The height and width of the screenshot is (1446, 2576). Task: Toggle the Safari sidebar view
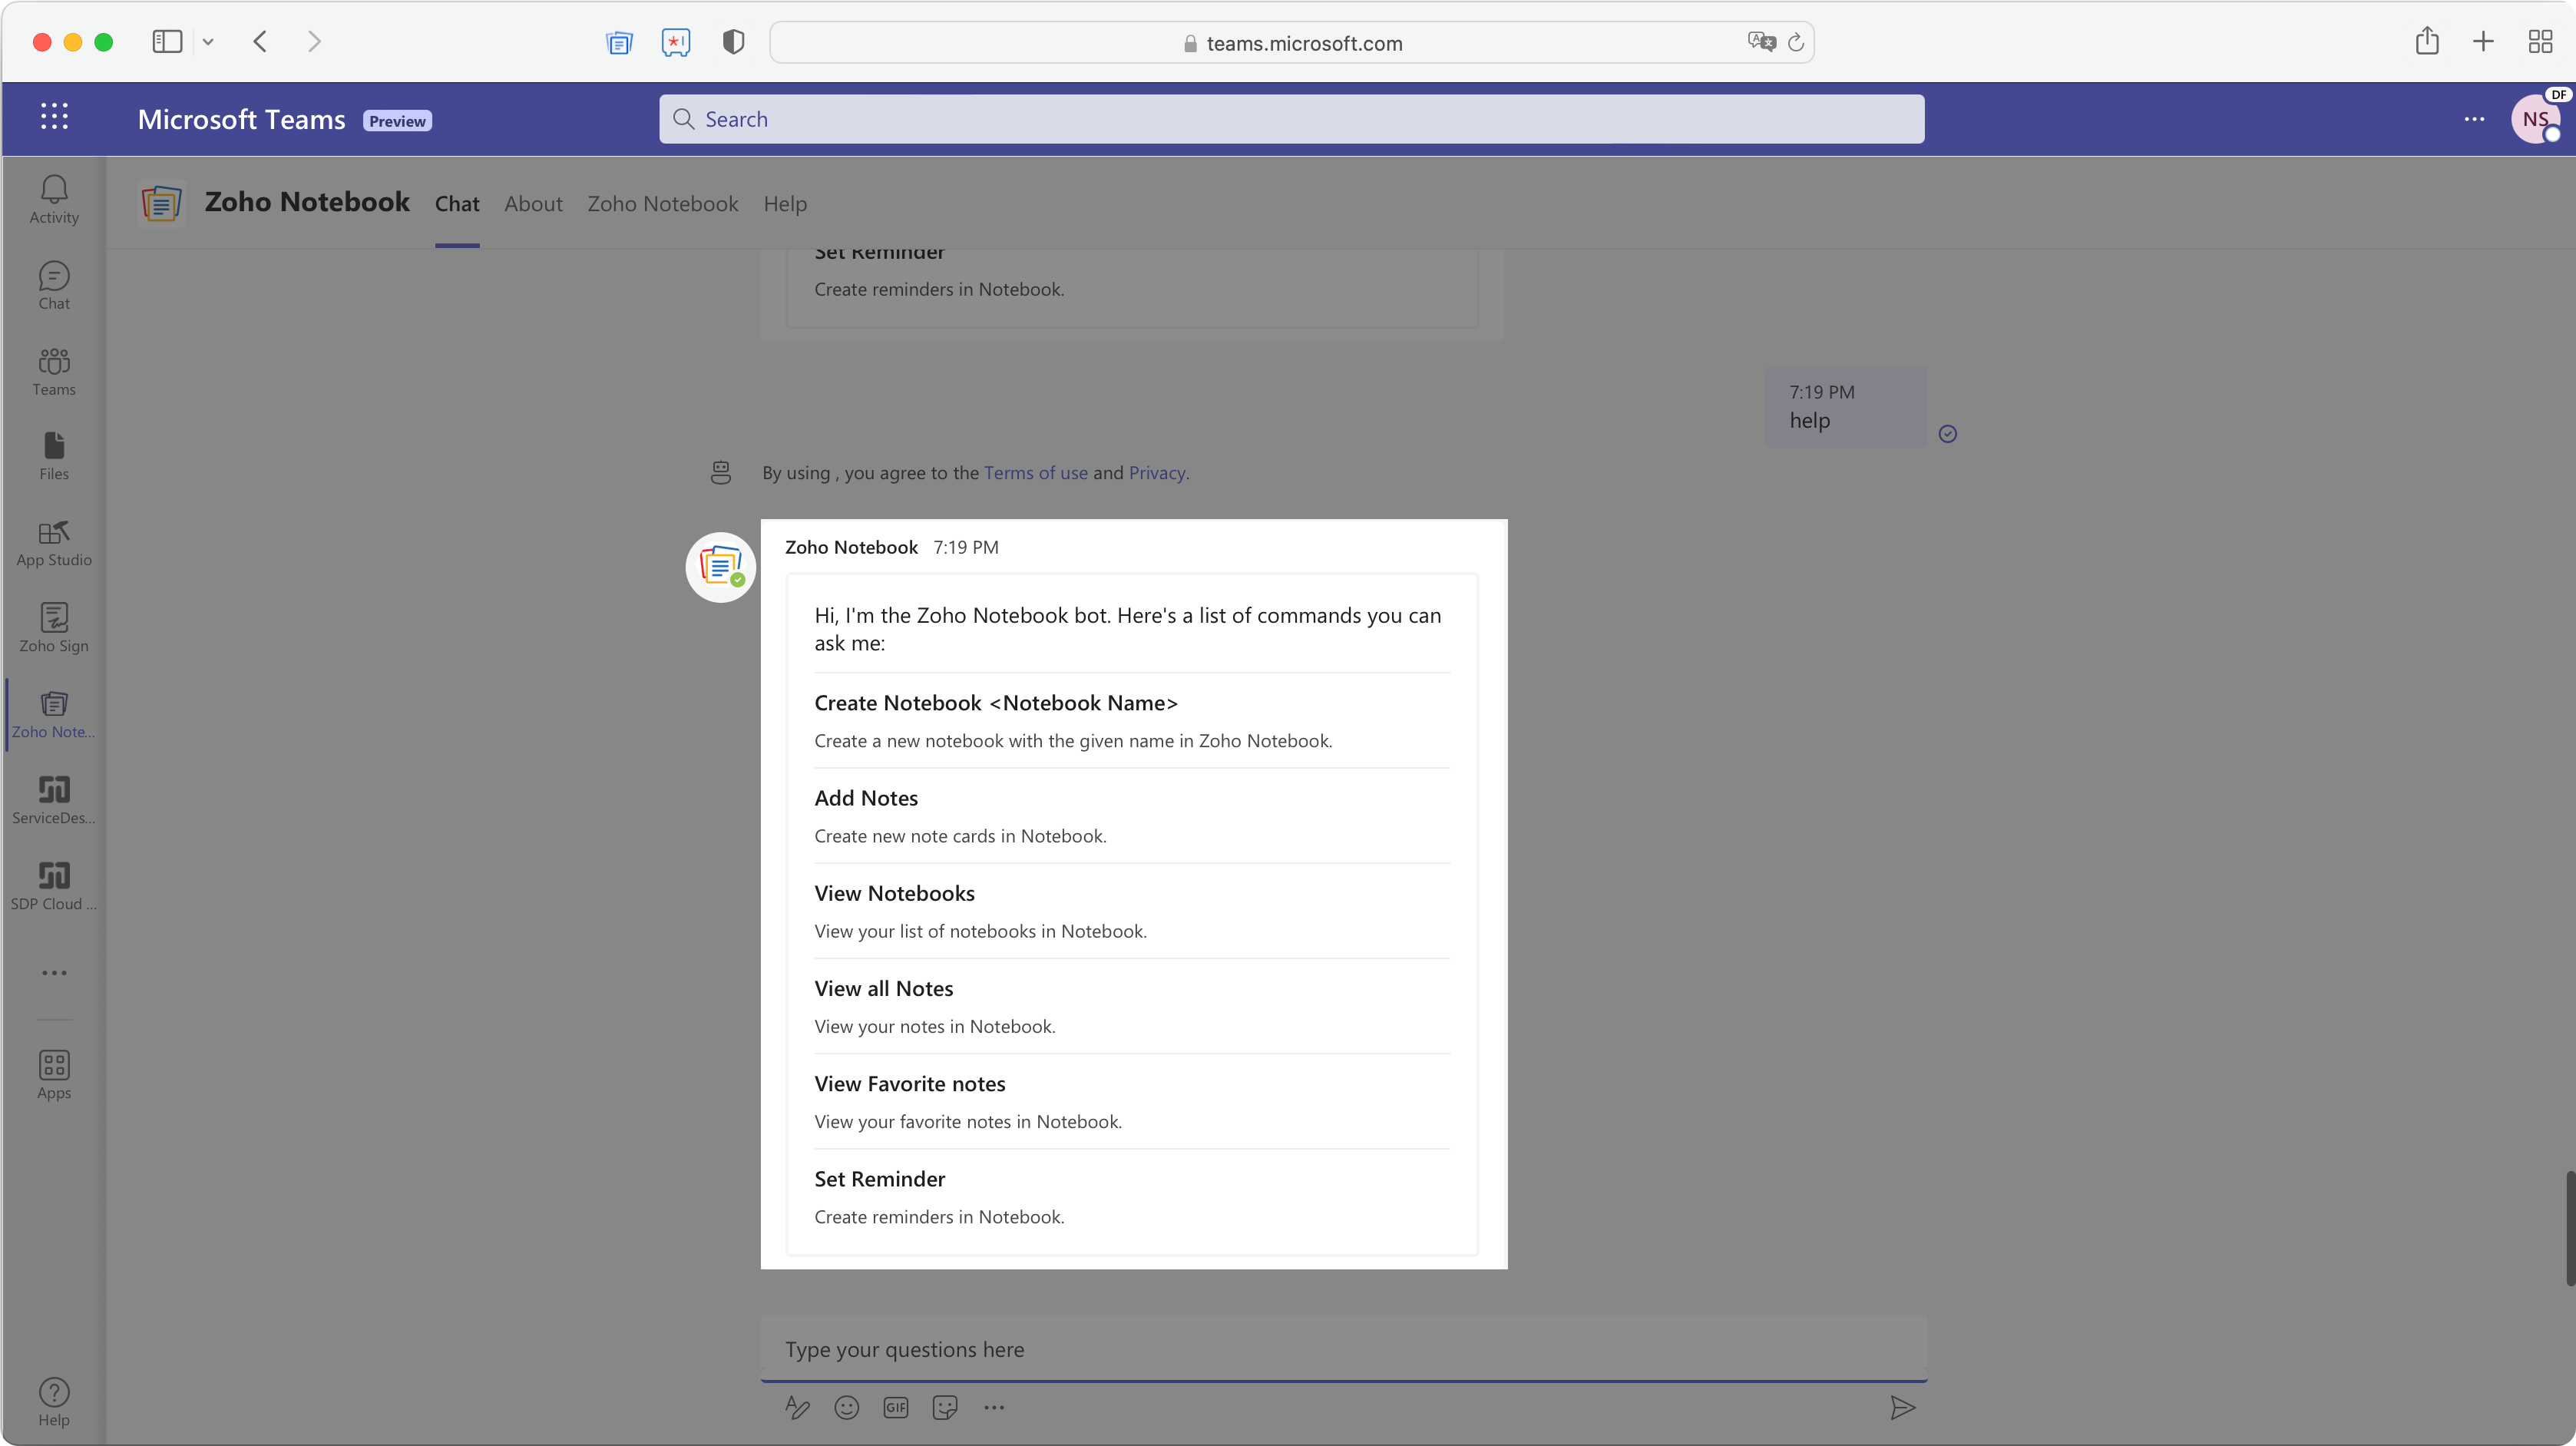pos(167,42)
